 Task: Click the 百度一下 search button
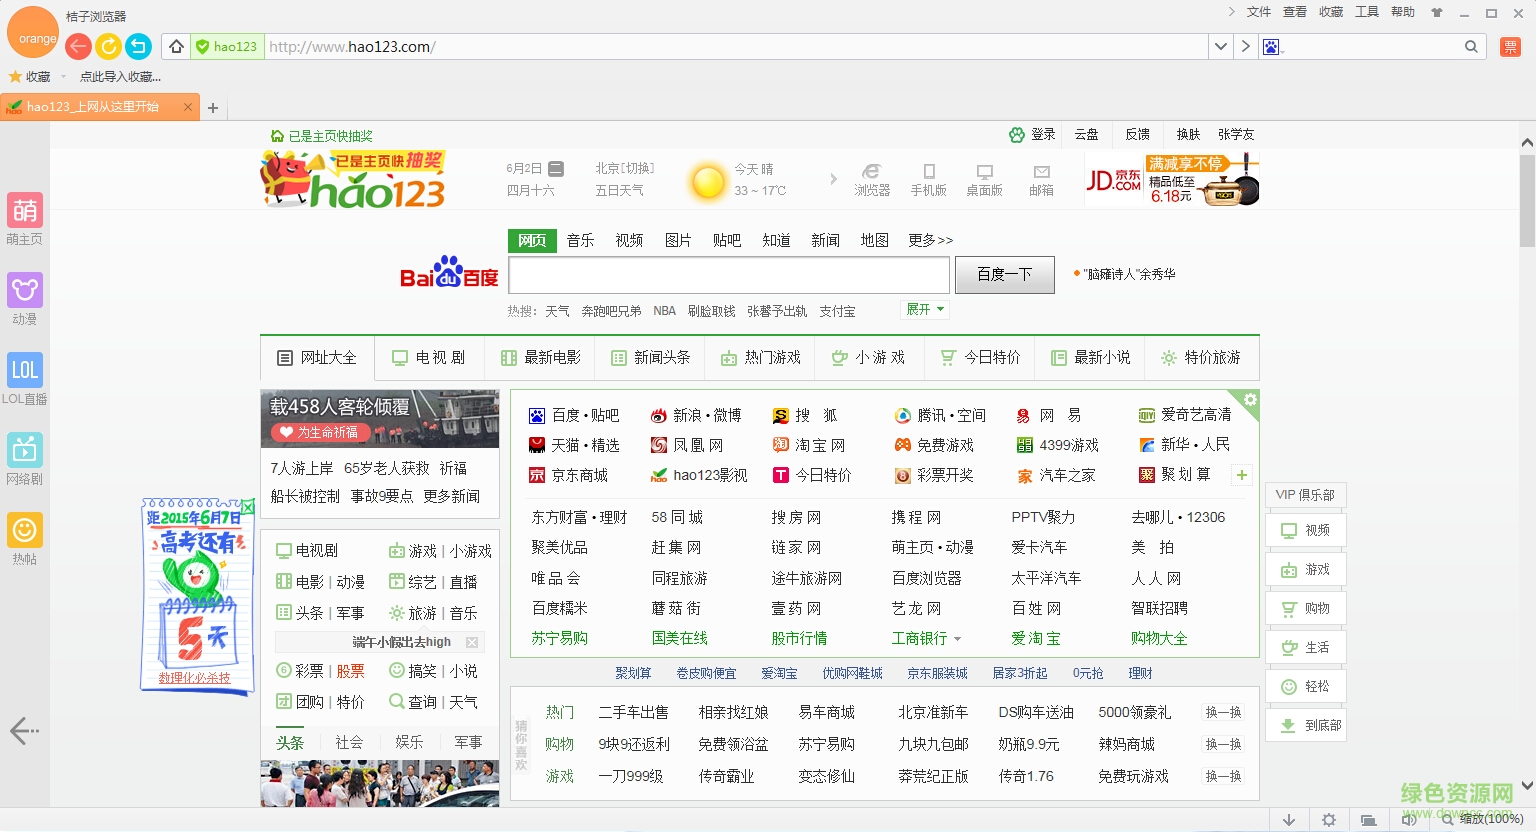point(1004,274)
